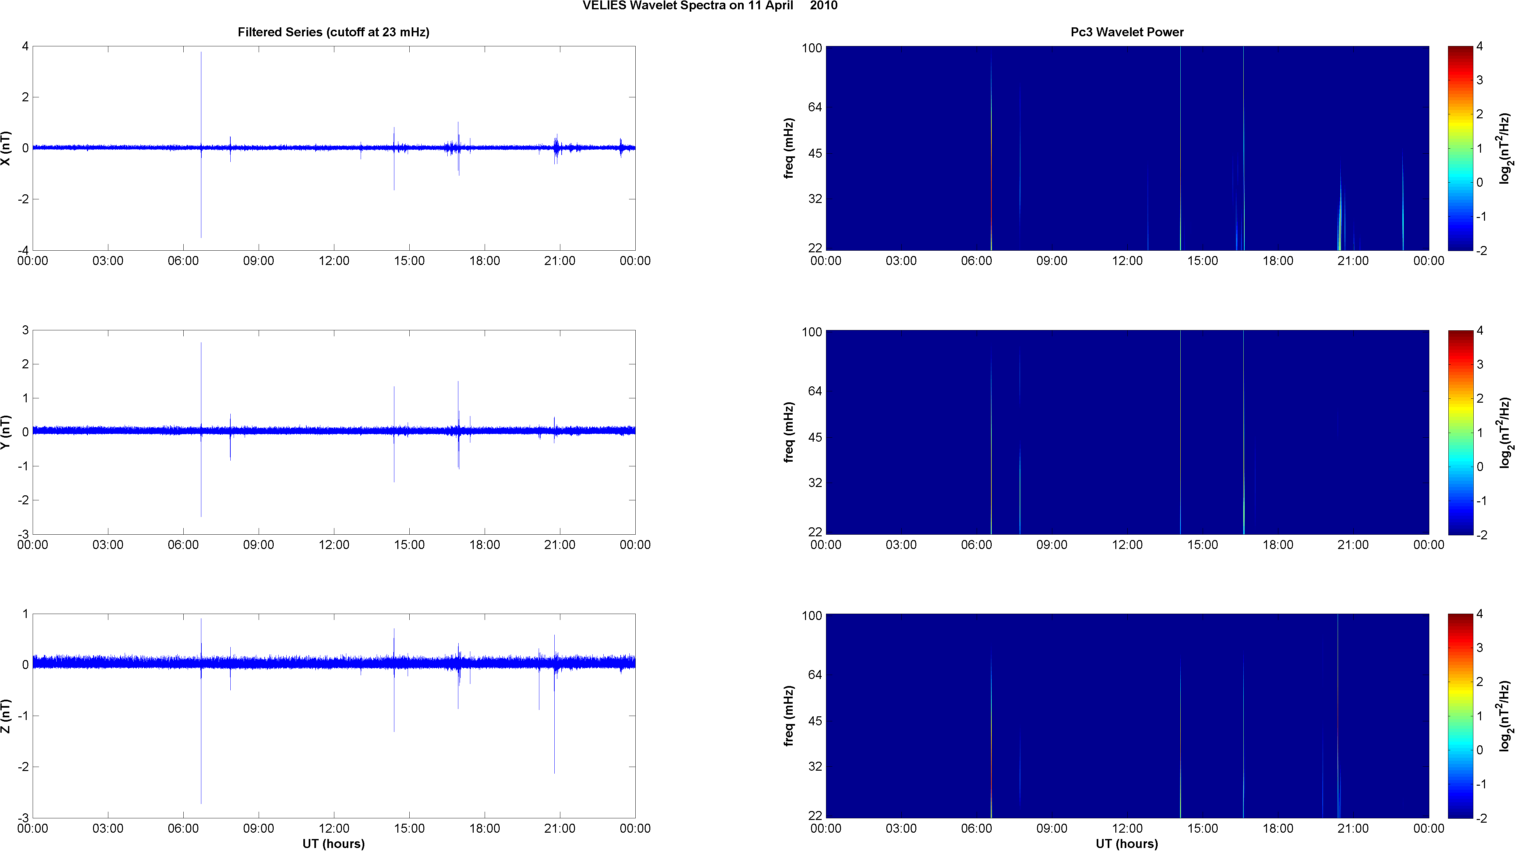Screen dimensions: 1515x851
Task: Click the 'Filtered Series (cutoff at 23 mHz)' heading
Action: pyautogui.click(x=333, y=32)
